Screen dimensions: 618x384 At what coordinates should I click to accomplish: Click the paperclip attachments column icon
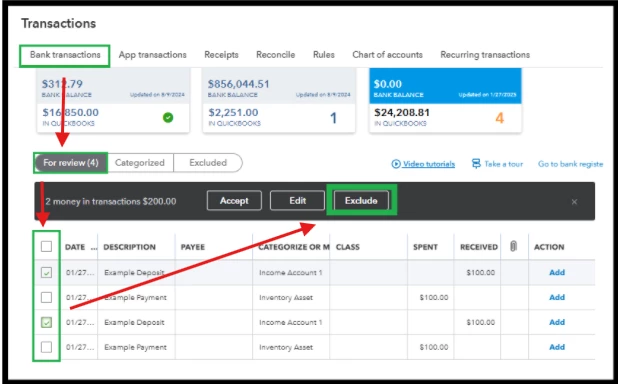(x=513, y=246)
